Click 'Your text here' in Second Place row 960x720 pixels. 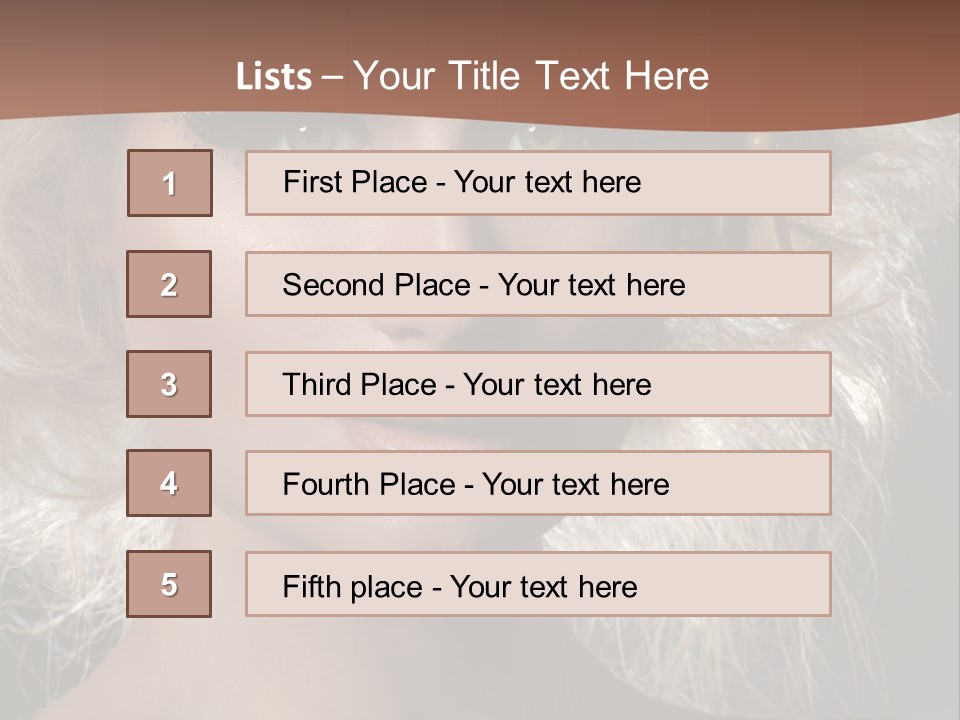coord(591,285)
